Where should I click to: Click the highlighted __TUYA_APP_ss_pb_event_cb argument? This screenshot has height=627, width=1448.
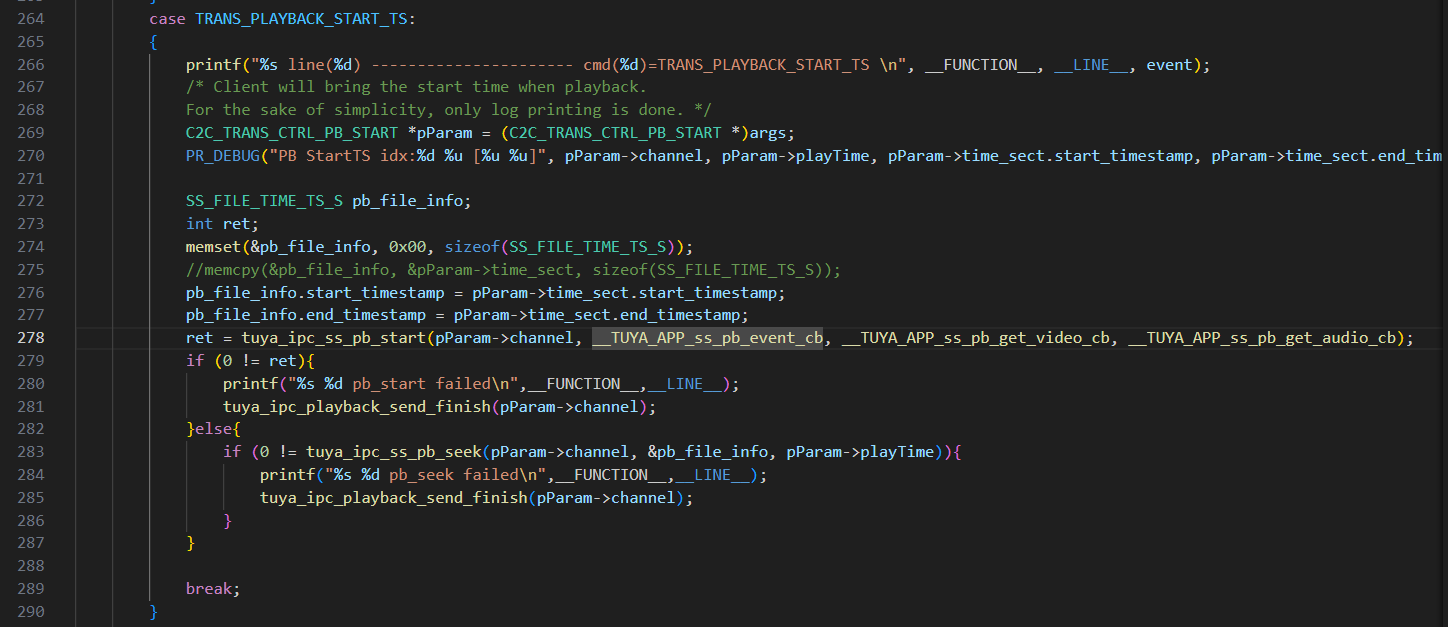[x=707, y=338]
